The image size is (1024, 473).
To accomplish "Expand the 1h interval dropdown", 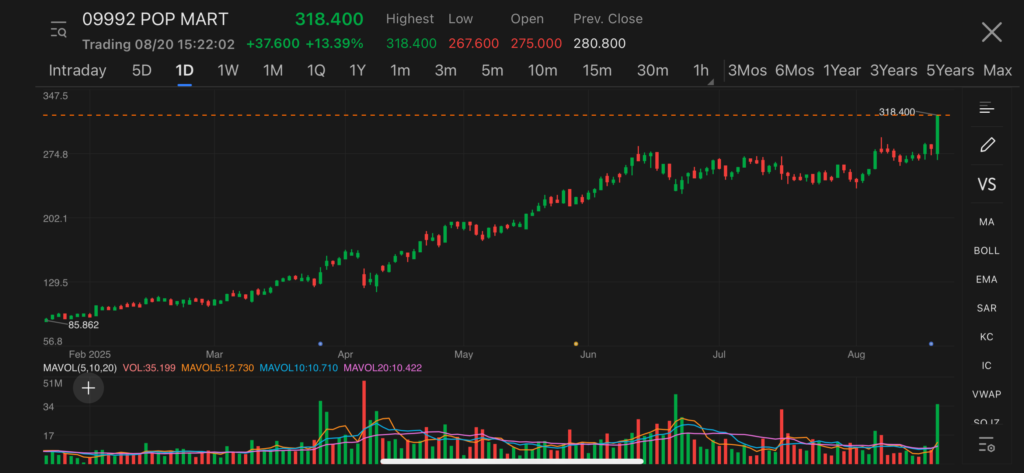I will (x=701, y=71).
